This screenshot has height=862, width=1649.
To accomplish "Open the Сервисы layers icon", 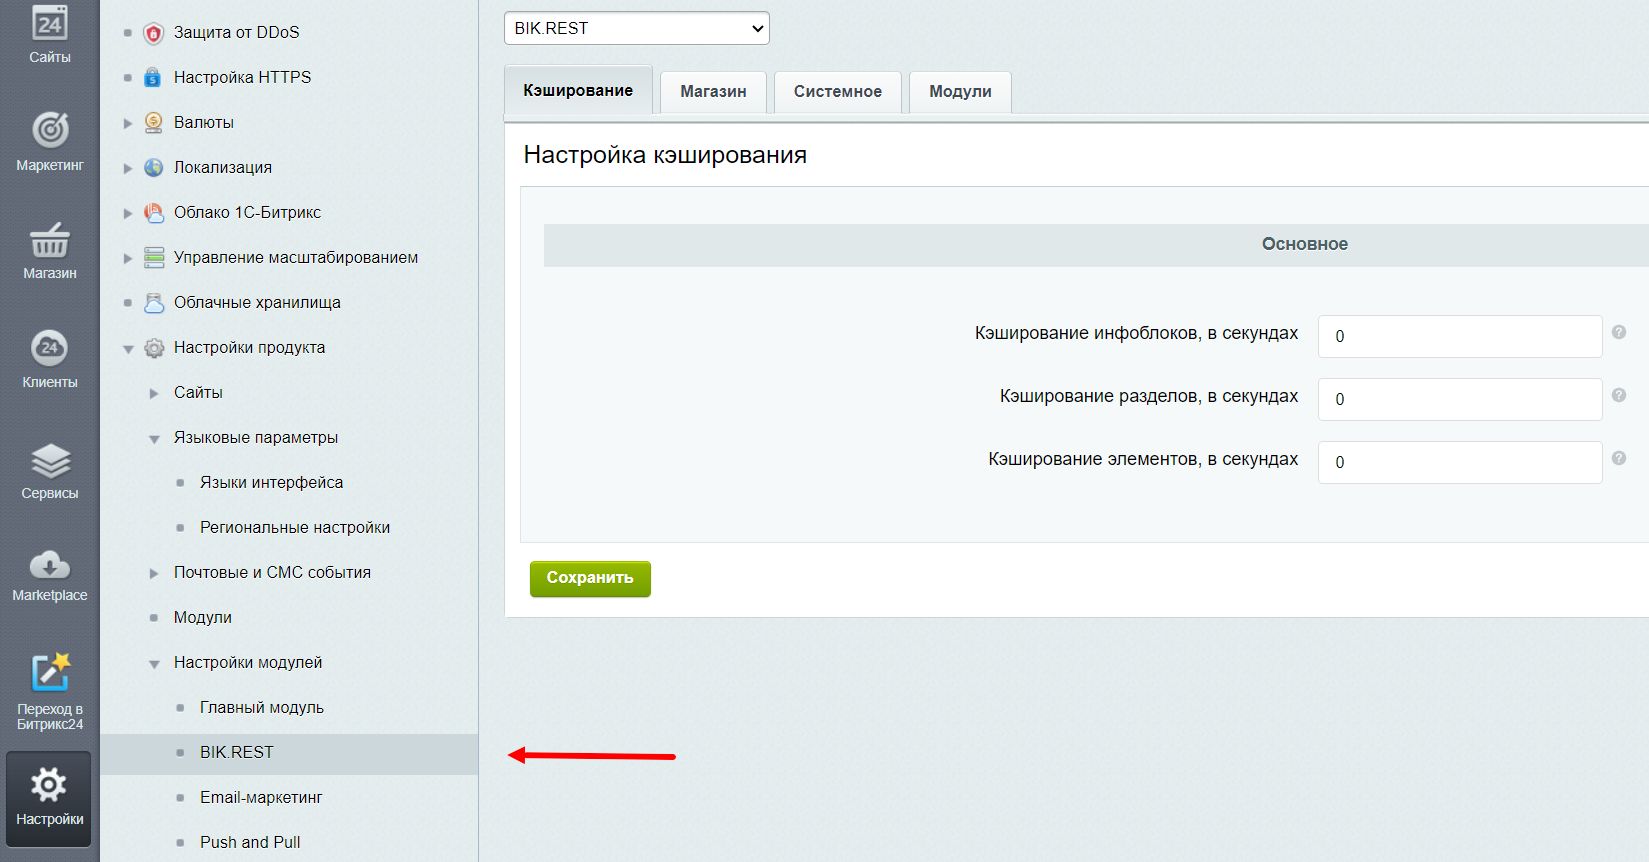I will click(50, 461).
